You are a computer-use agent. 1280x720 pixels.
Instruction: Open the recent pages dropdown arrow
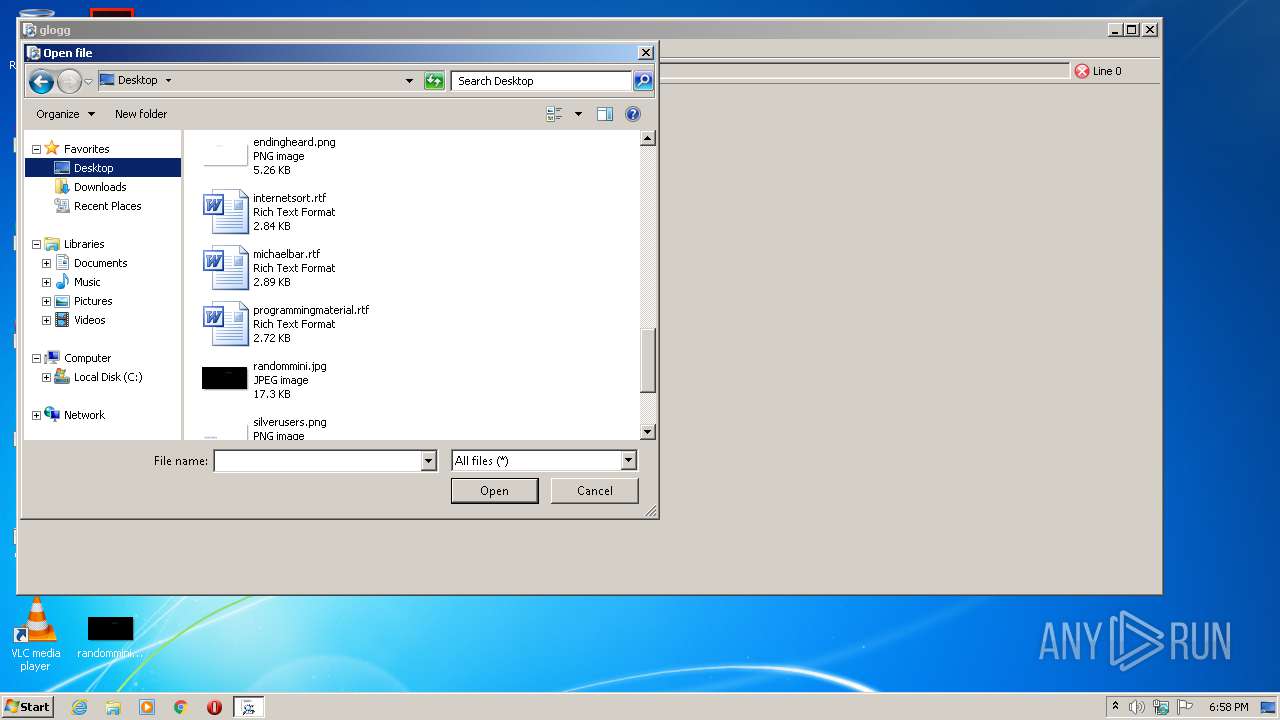click(89, 82)
